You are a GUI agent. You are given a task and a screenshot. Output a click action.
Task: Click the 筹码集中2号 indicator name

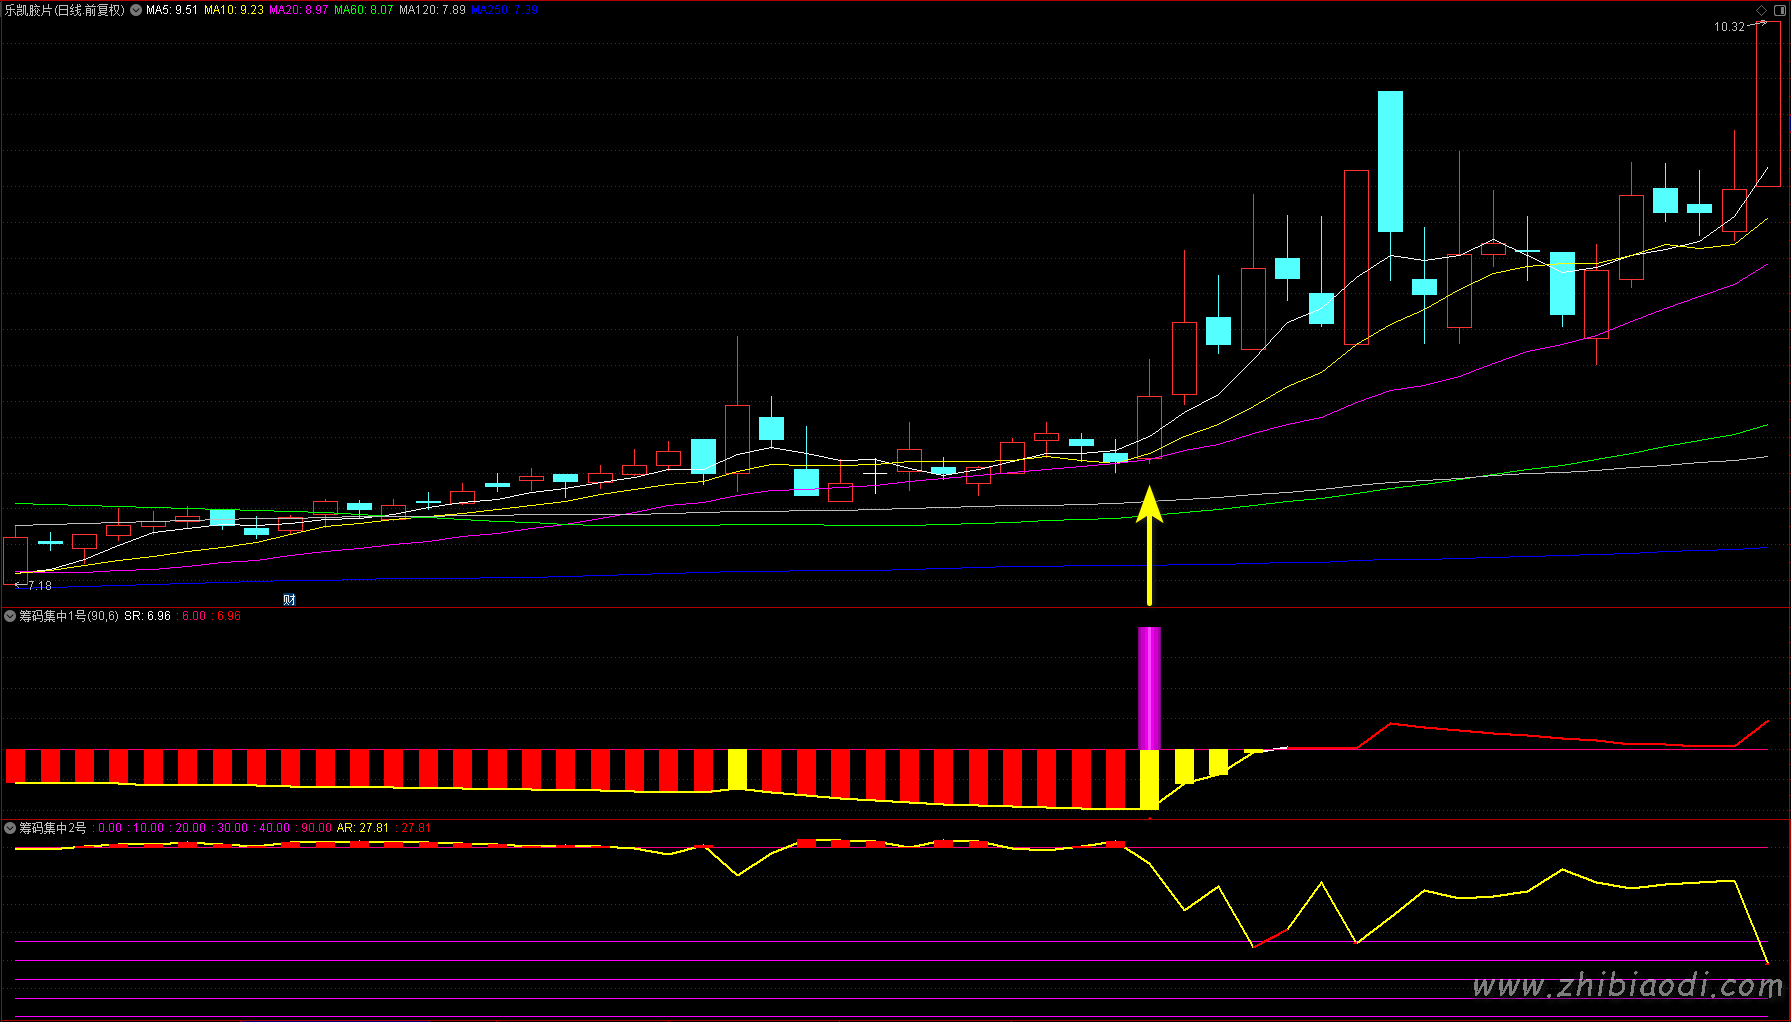click(x=53, y=828)
